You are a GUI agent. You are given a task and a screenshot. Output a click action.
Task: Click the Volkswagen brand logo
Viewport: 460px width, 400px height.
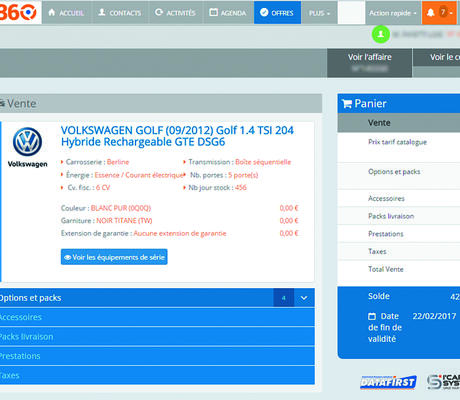tap(27, 147)
